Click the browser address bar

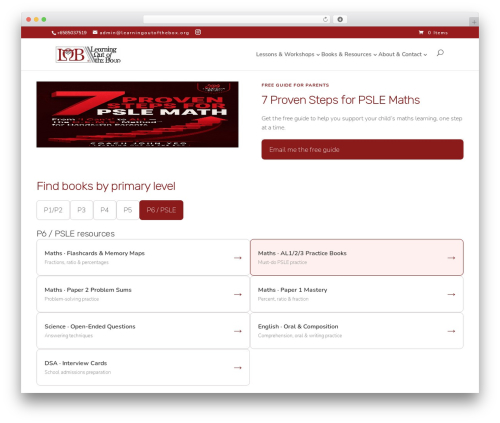coord(236,19)
